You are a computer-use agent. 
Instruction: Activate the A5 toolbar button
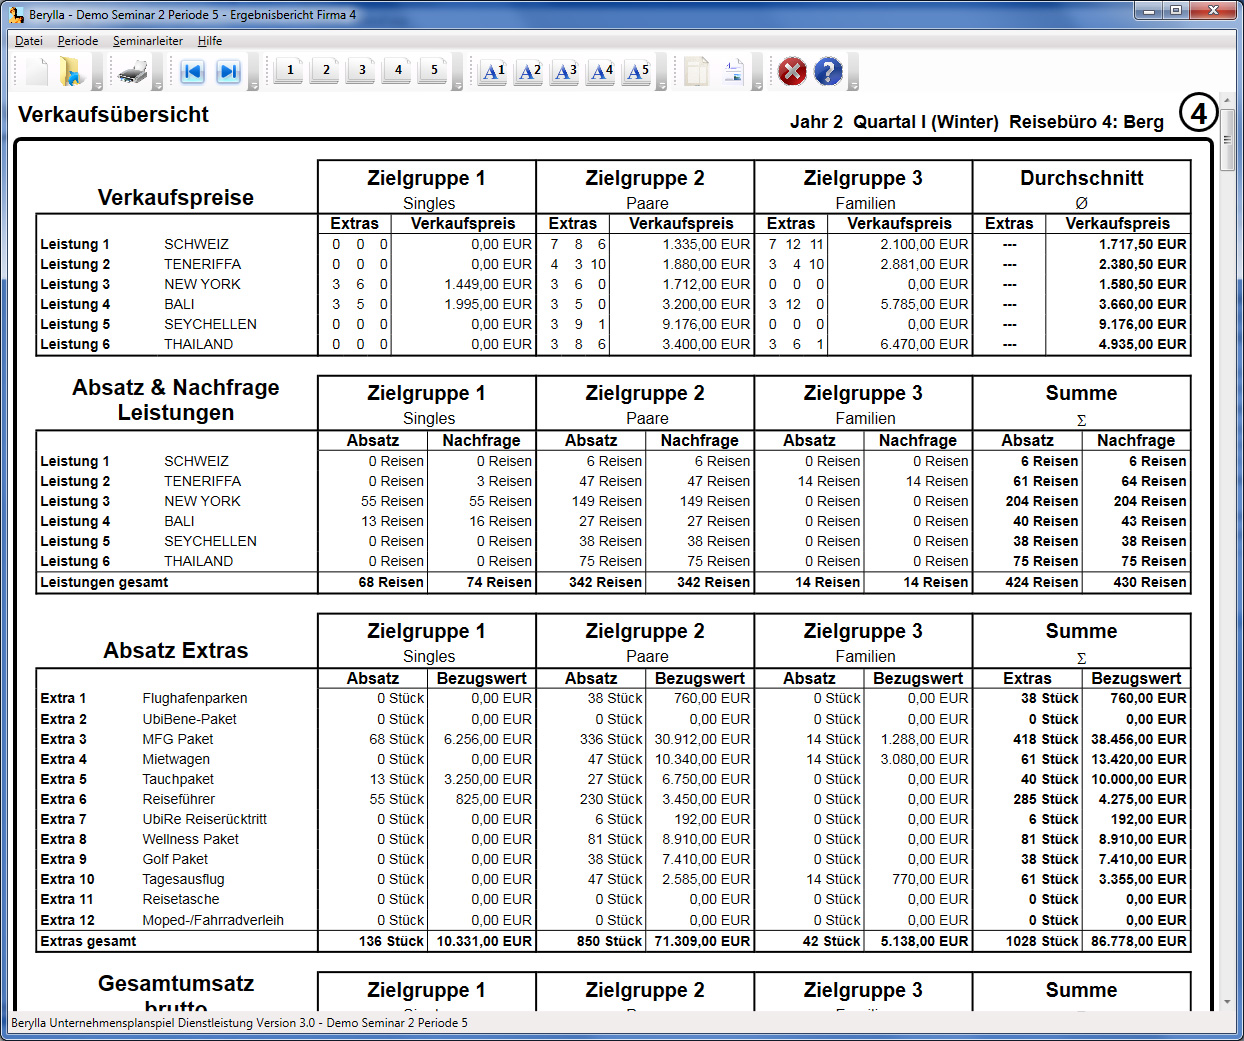(x=637, y=71)
